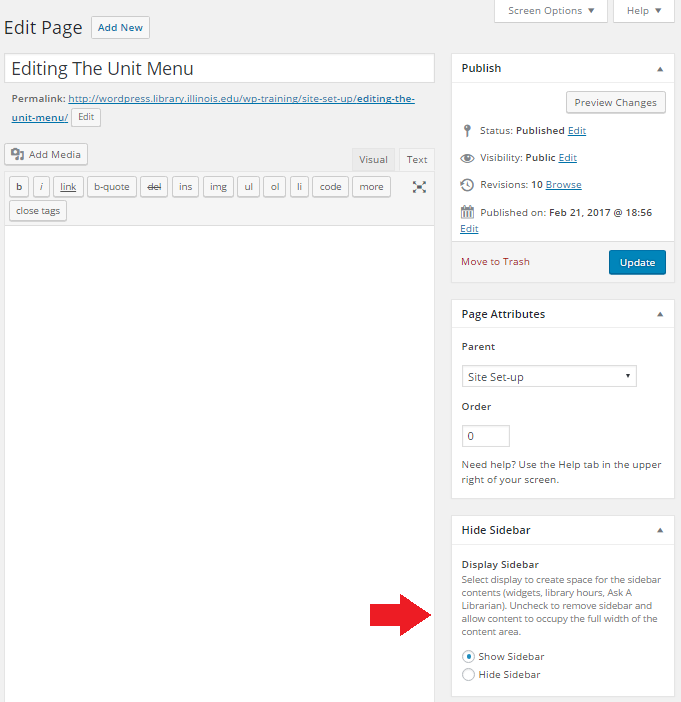
Task: Click the italic 'i' quicktag button
Action: point(41,187)
